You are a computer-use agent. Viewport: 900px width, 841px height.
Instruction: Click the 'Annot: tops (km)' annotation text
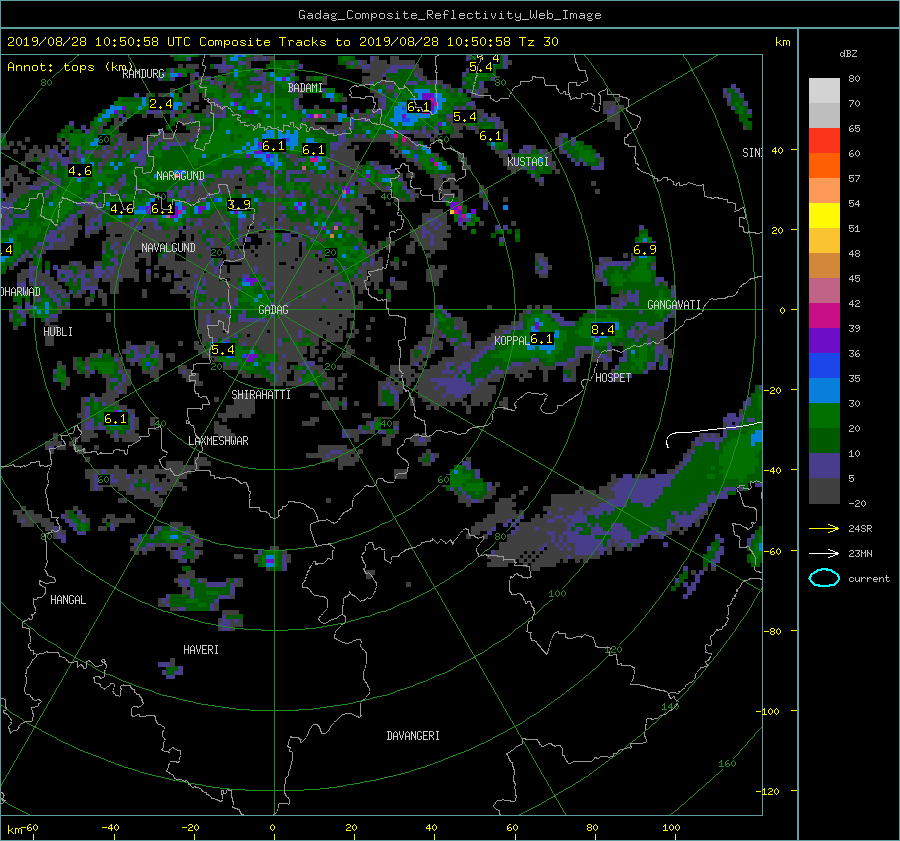pos(71,67)
